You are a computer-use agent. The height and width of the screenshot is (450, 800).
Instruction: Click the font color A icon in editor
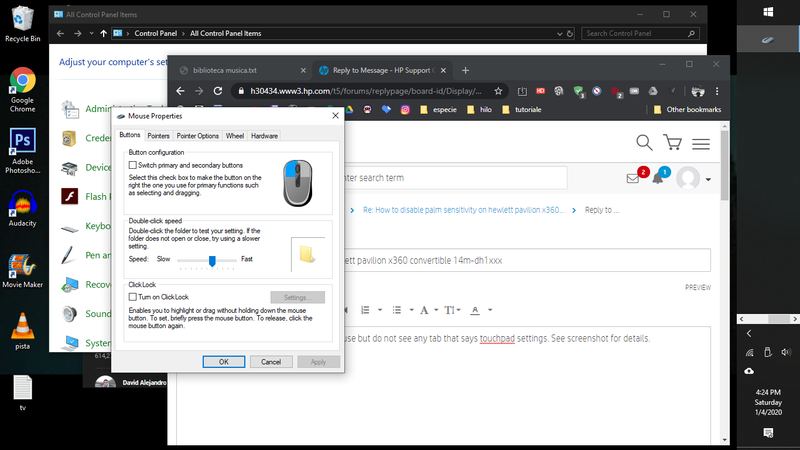475,310
